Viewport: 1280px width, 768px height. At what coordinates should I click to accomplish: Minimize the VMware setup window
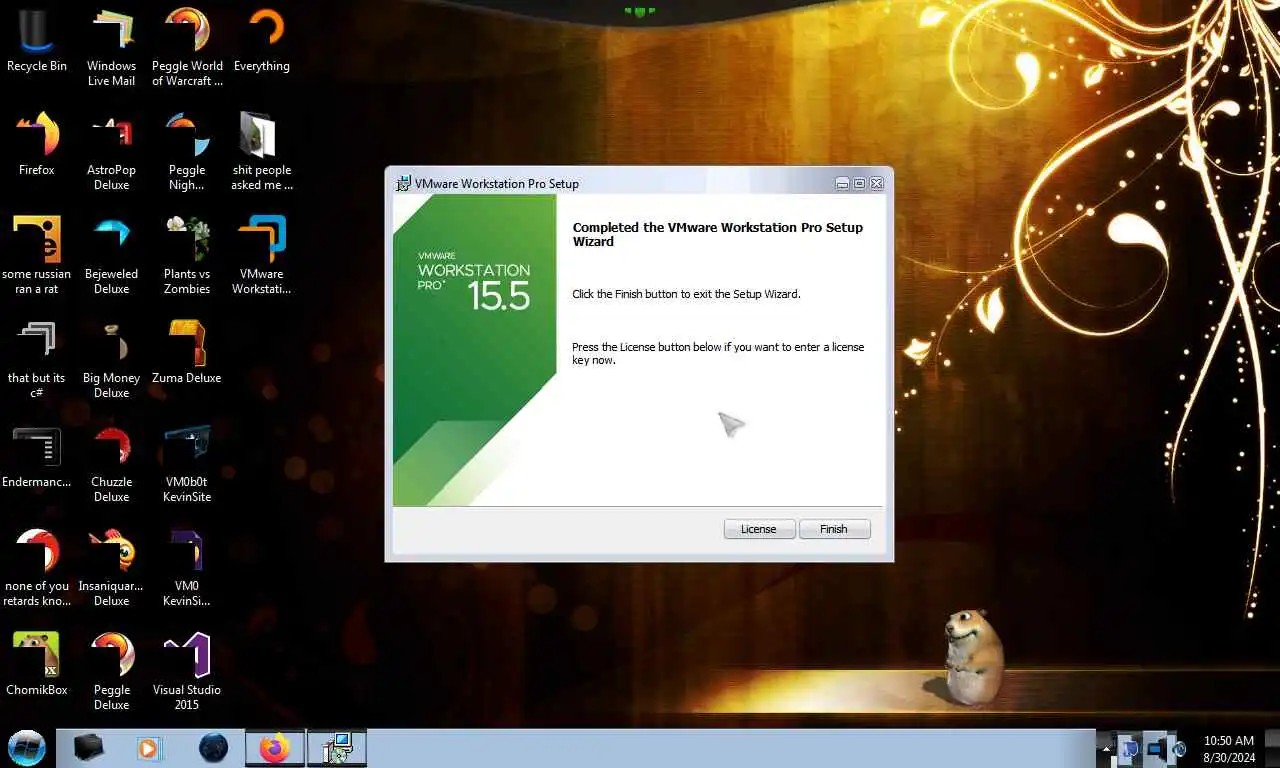pos(842,183)
